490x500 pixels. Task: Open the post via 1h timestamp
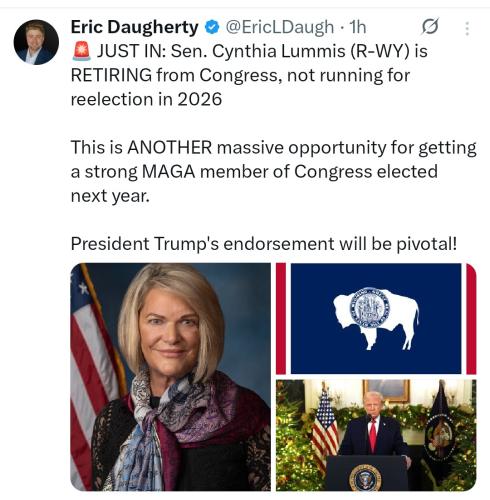click(357, 27)
